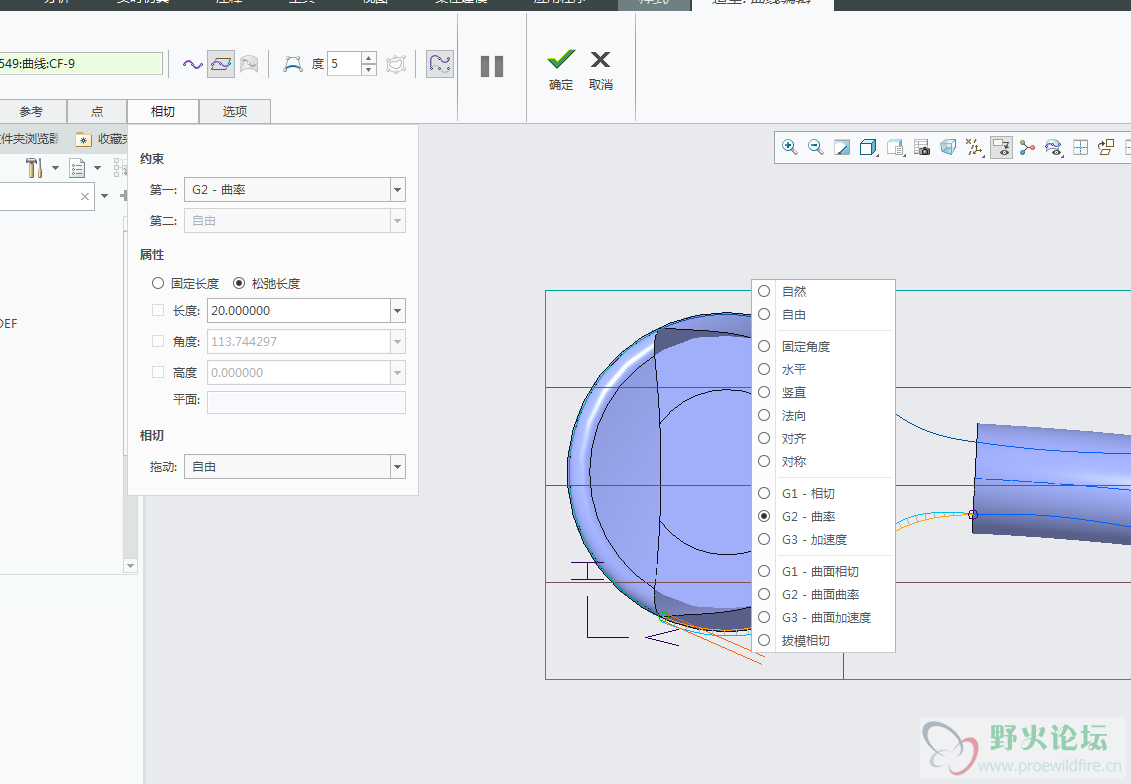Open the 点 tab
1131x784 pixels.
coord(97,112)
